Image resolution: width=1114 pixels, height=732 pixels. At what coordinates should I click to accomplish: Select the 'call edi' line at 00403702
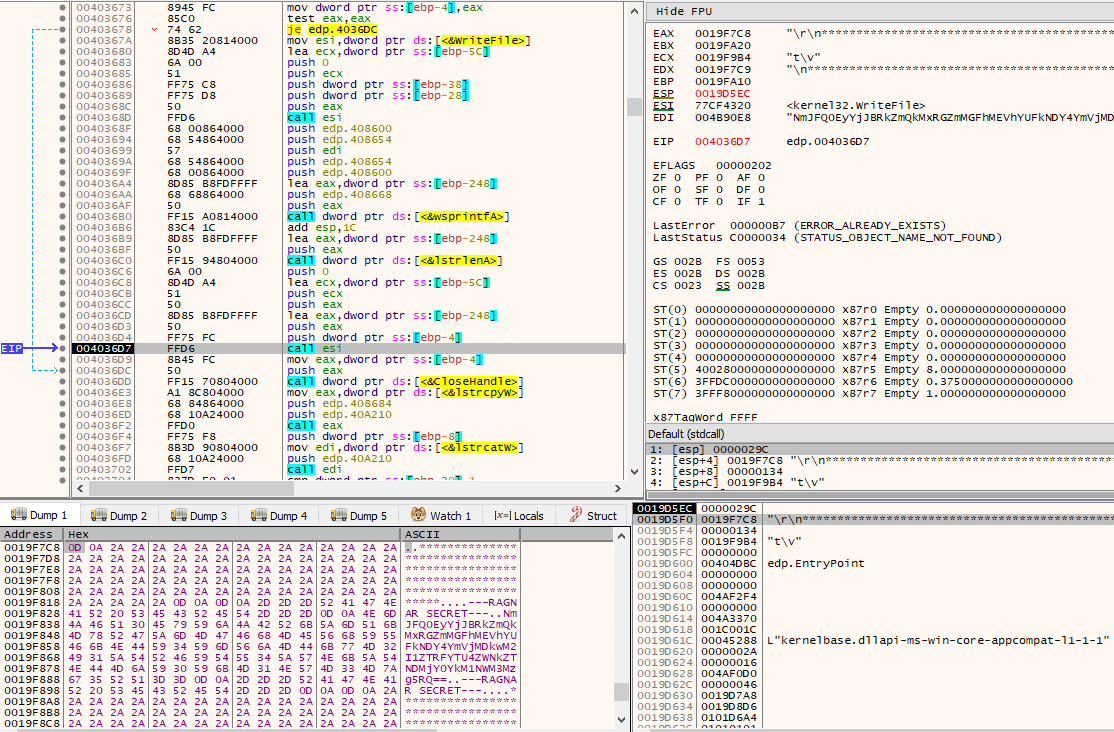pos(314,470)
